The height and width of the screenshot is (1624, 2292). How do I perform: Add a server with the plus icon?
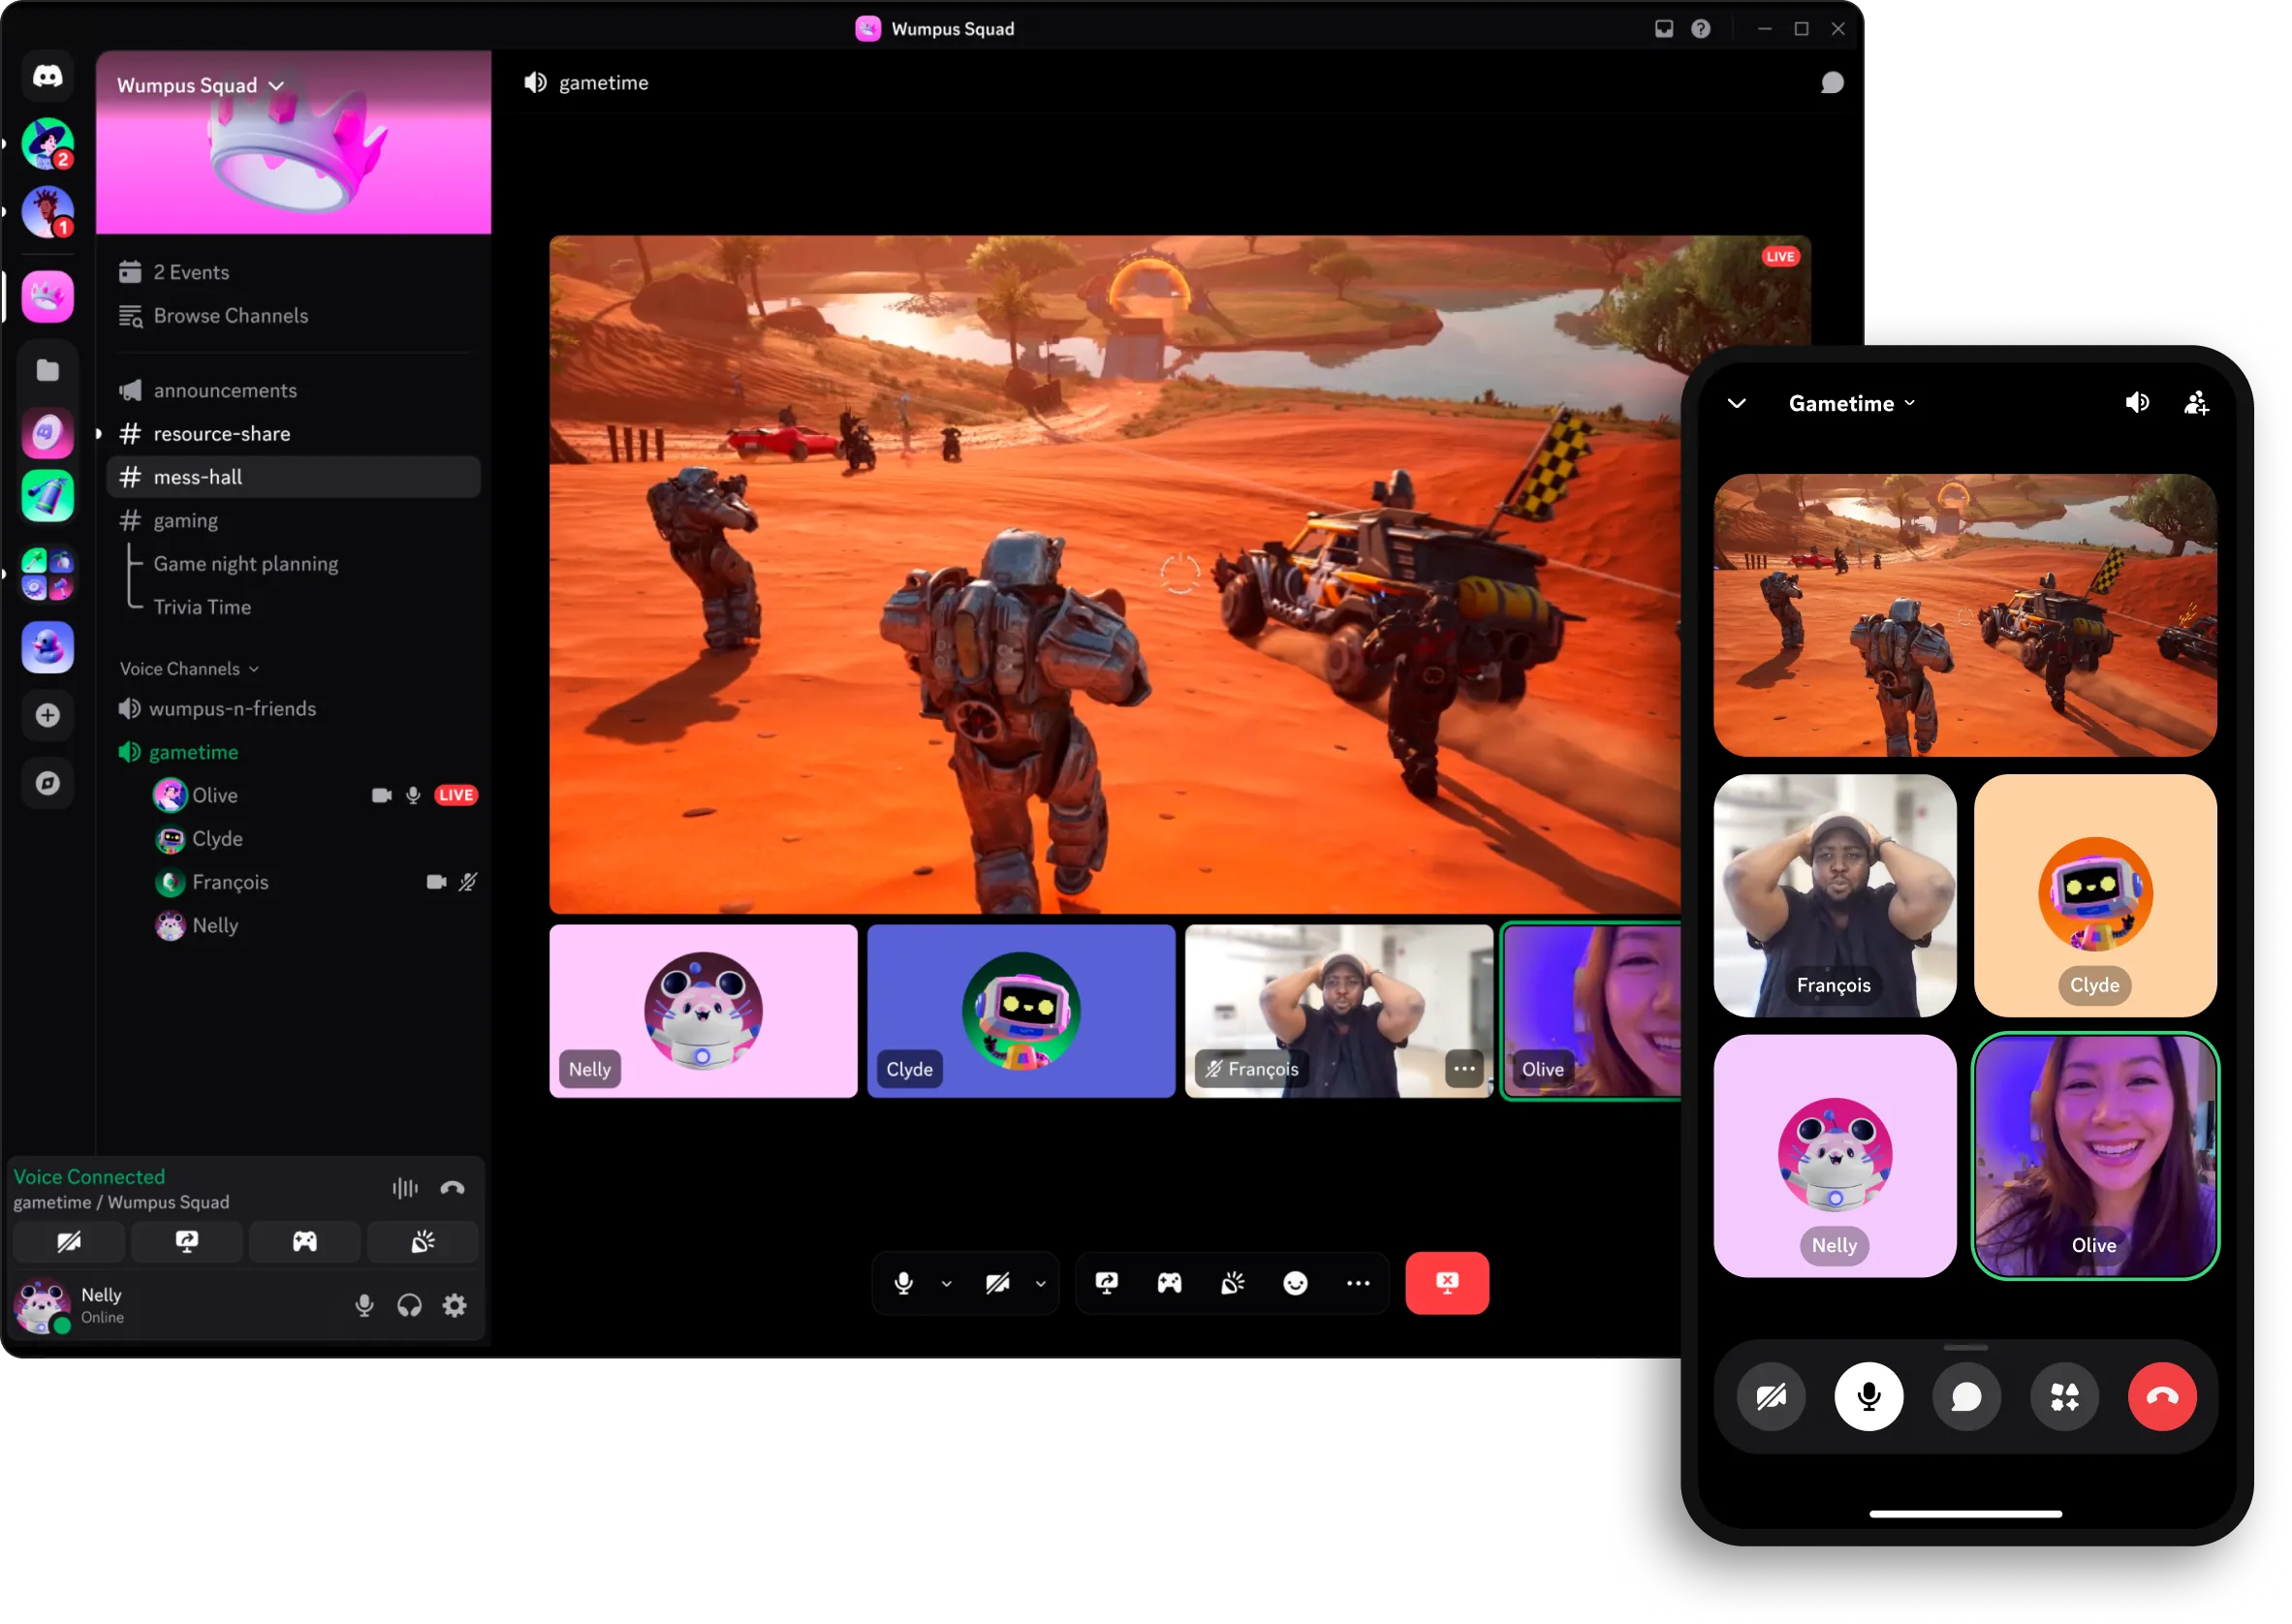pyautogui.click(x=47, y=715)
